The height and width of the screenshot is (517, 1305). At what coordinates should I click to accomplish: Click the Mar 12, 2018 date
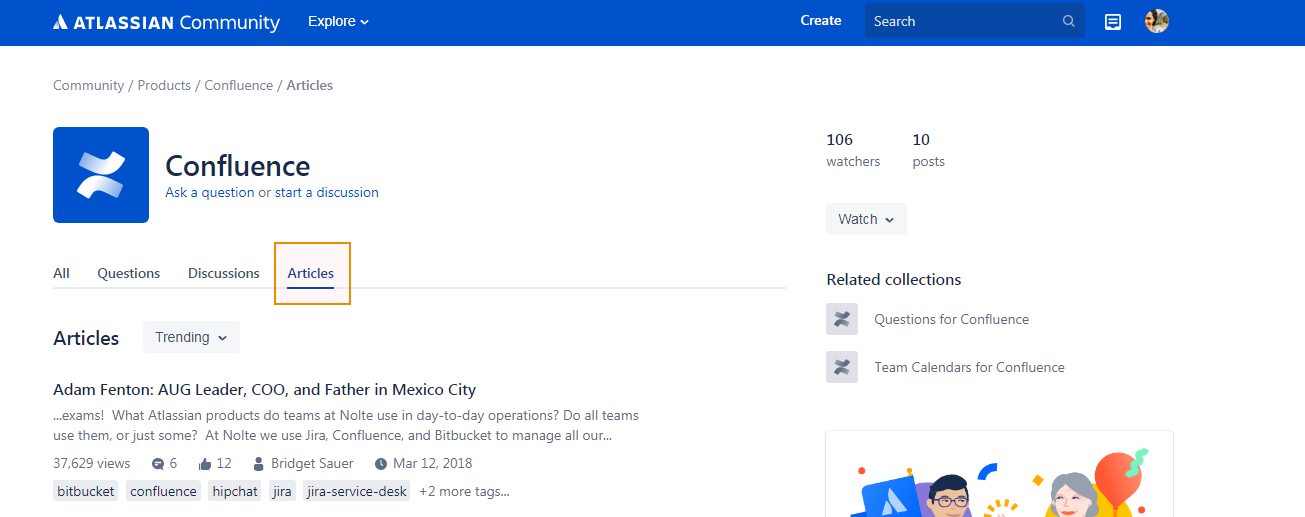(433, 464)
